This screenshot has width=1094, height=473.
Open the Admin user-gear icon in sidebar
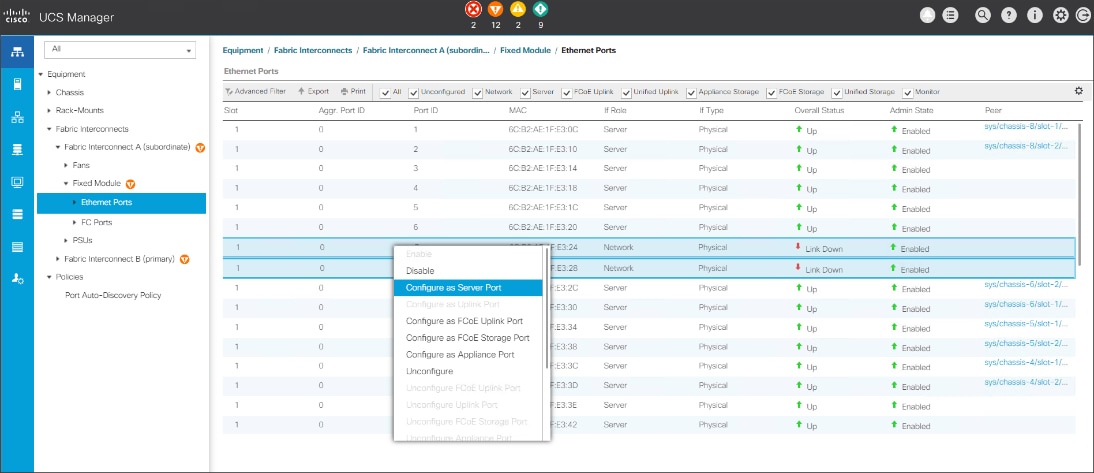tap(17, 279)
